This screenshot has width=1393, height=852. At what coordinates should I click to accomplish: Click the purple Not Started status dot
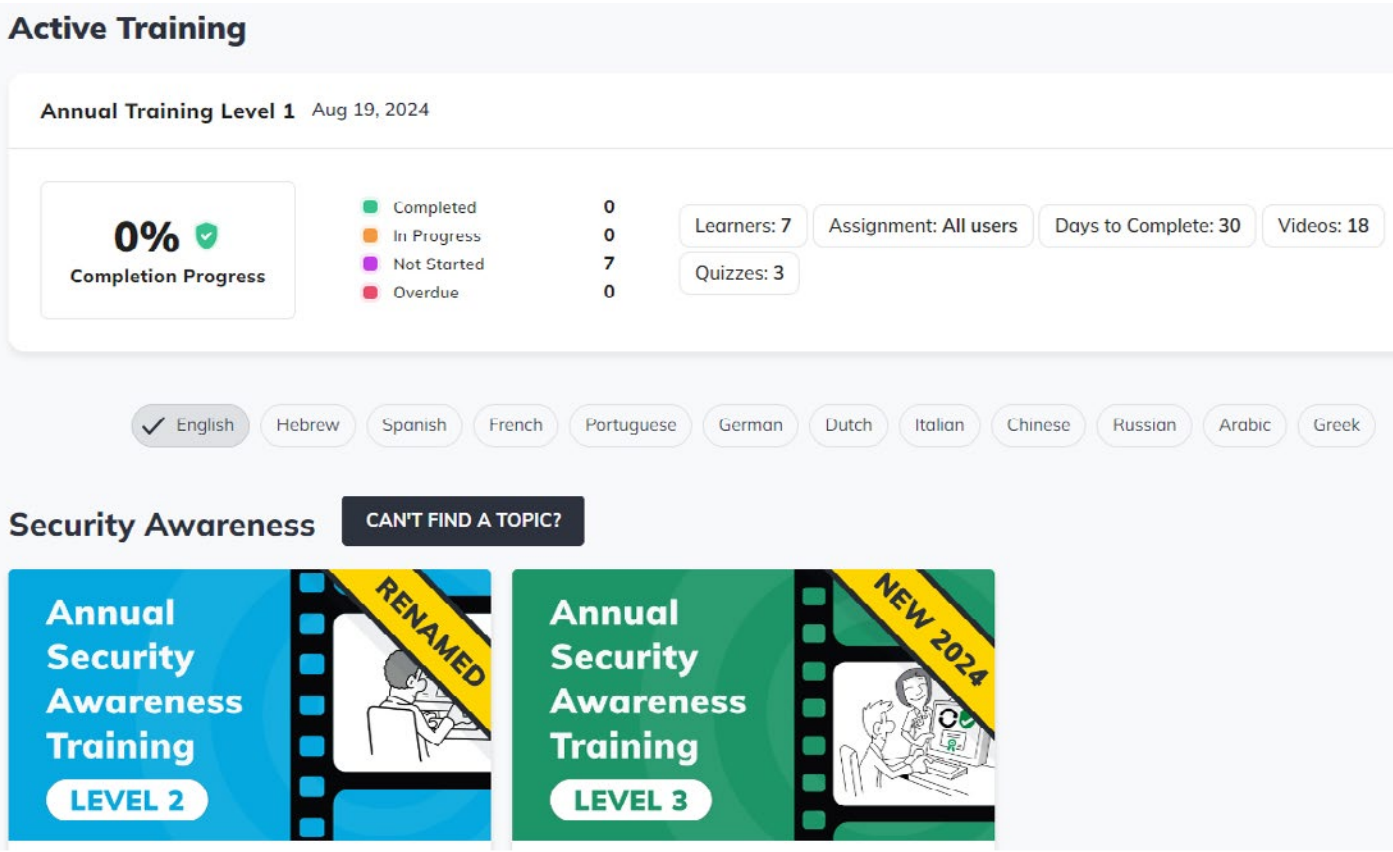pos(370,264)
